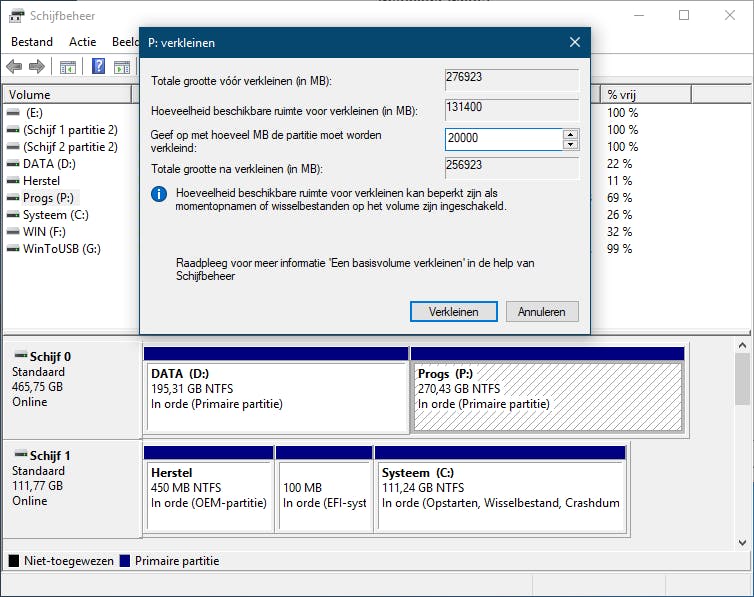The height and width of the screenshot is (597, 754).
Task: Maximize the Schijfbeheer window
Action: click(x=684, y=15)
